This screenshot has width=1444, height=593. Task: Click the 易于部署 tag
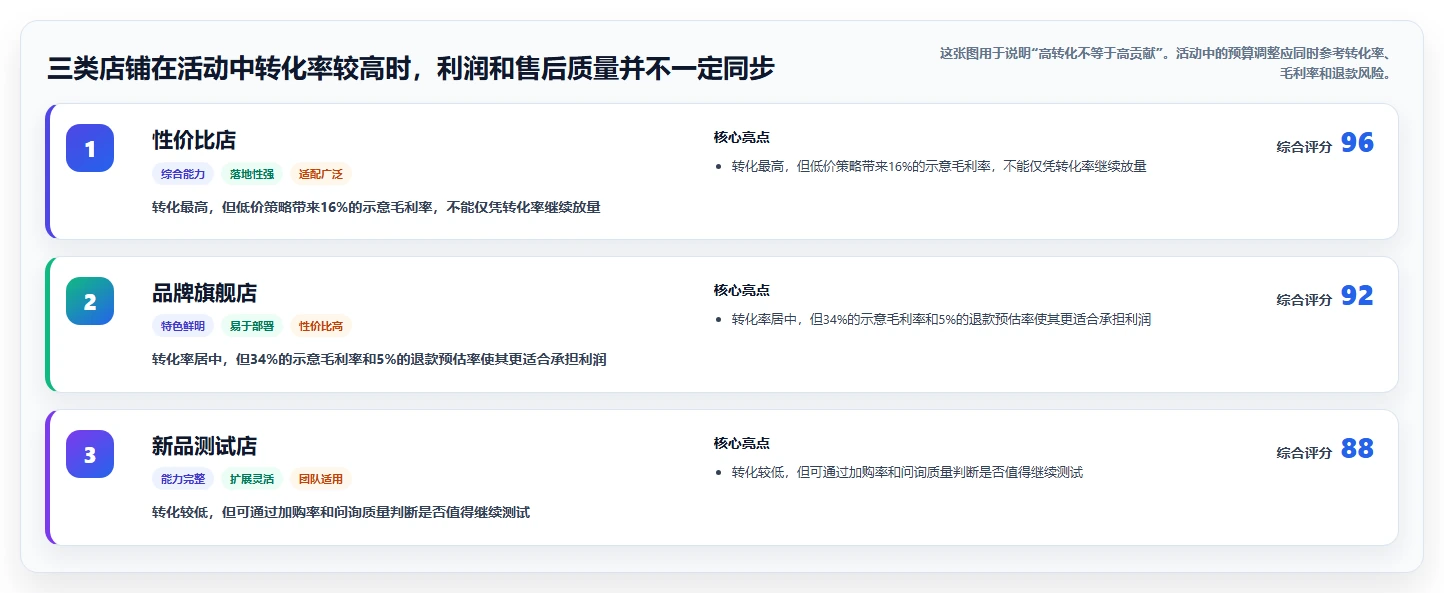[x=252, y=326]
